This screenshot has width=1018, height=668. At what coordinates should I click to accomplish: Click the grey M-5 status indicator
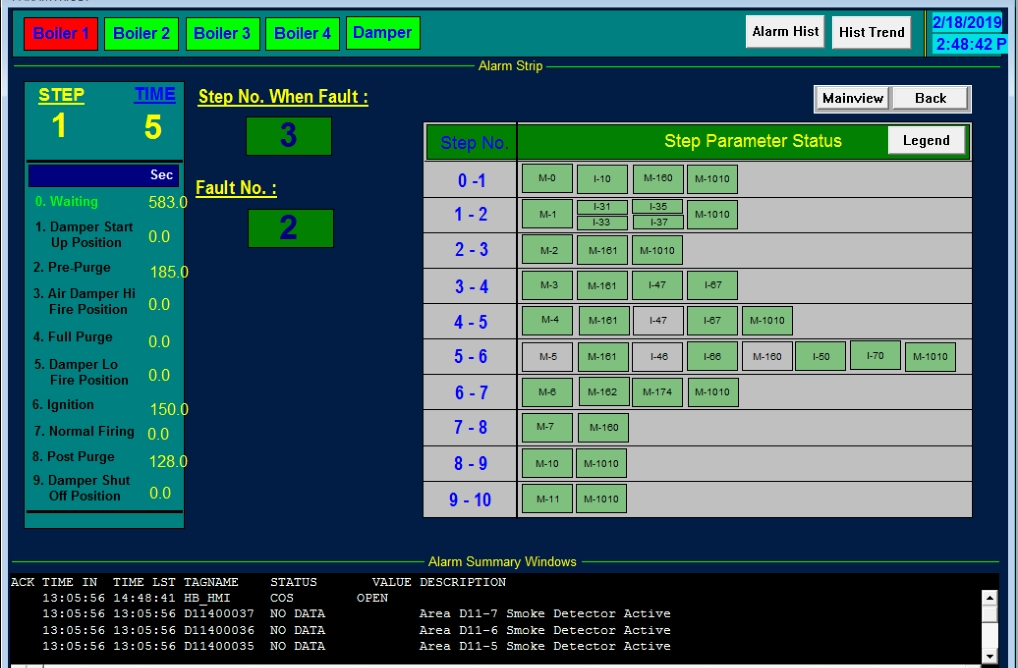point(547,356)
